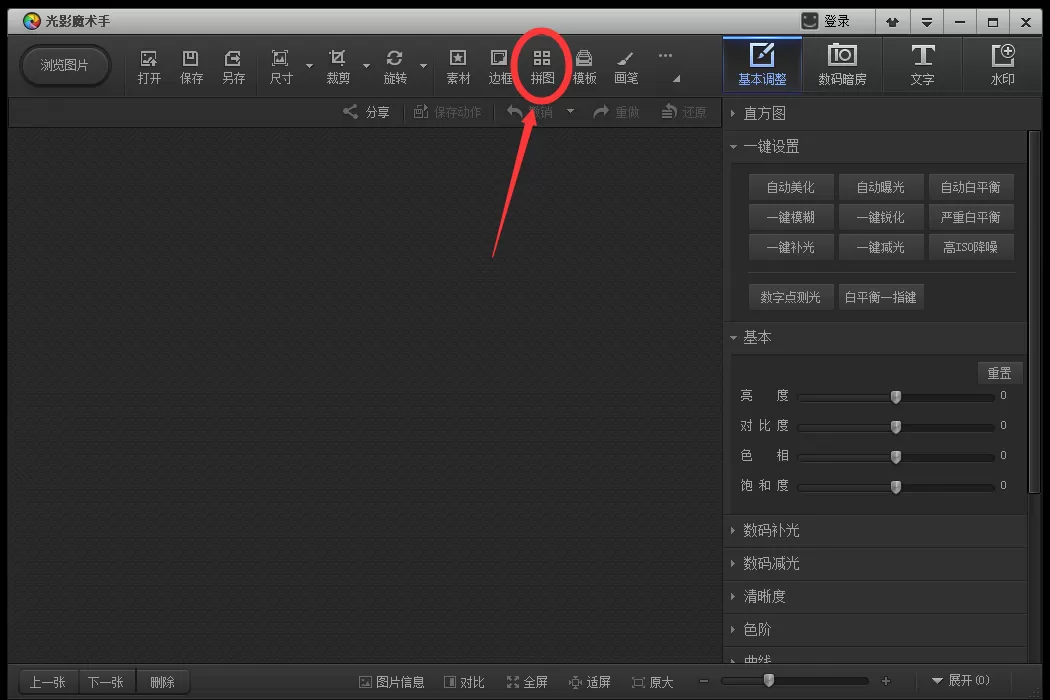Click 白平衡一指键 button
Viewport: 1050px width, 700px height.
(x=881, y=297)
